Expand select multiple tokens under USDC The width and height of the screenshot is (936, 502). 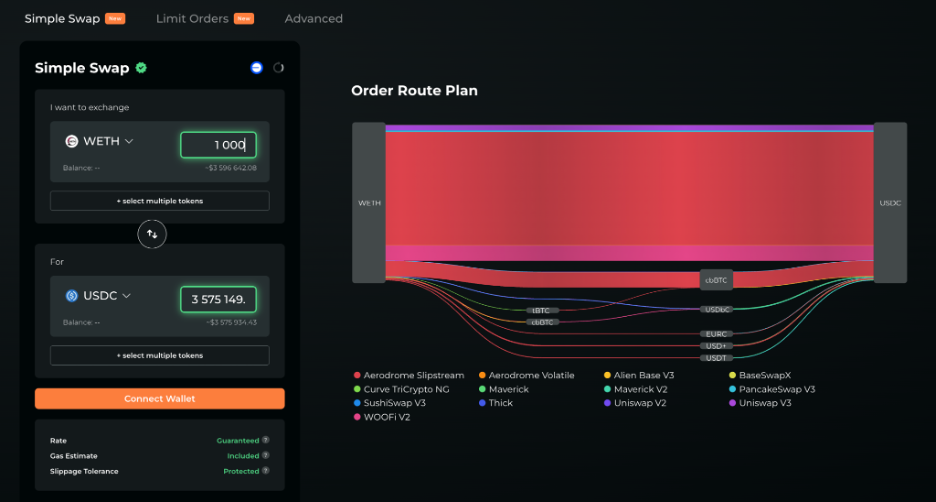coord(159,355)
